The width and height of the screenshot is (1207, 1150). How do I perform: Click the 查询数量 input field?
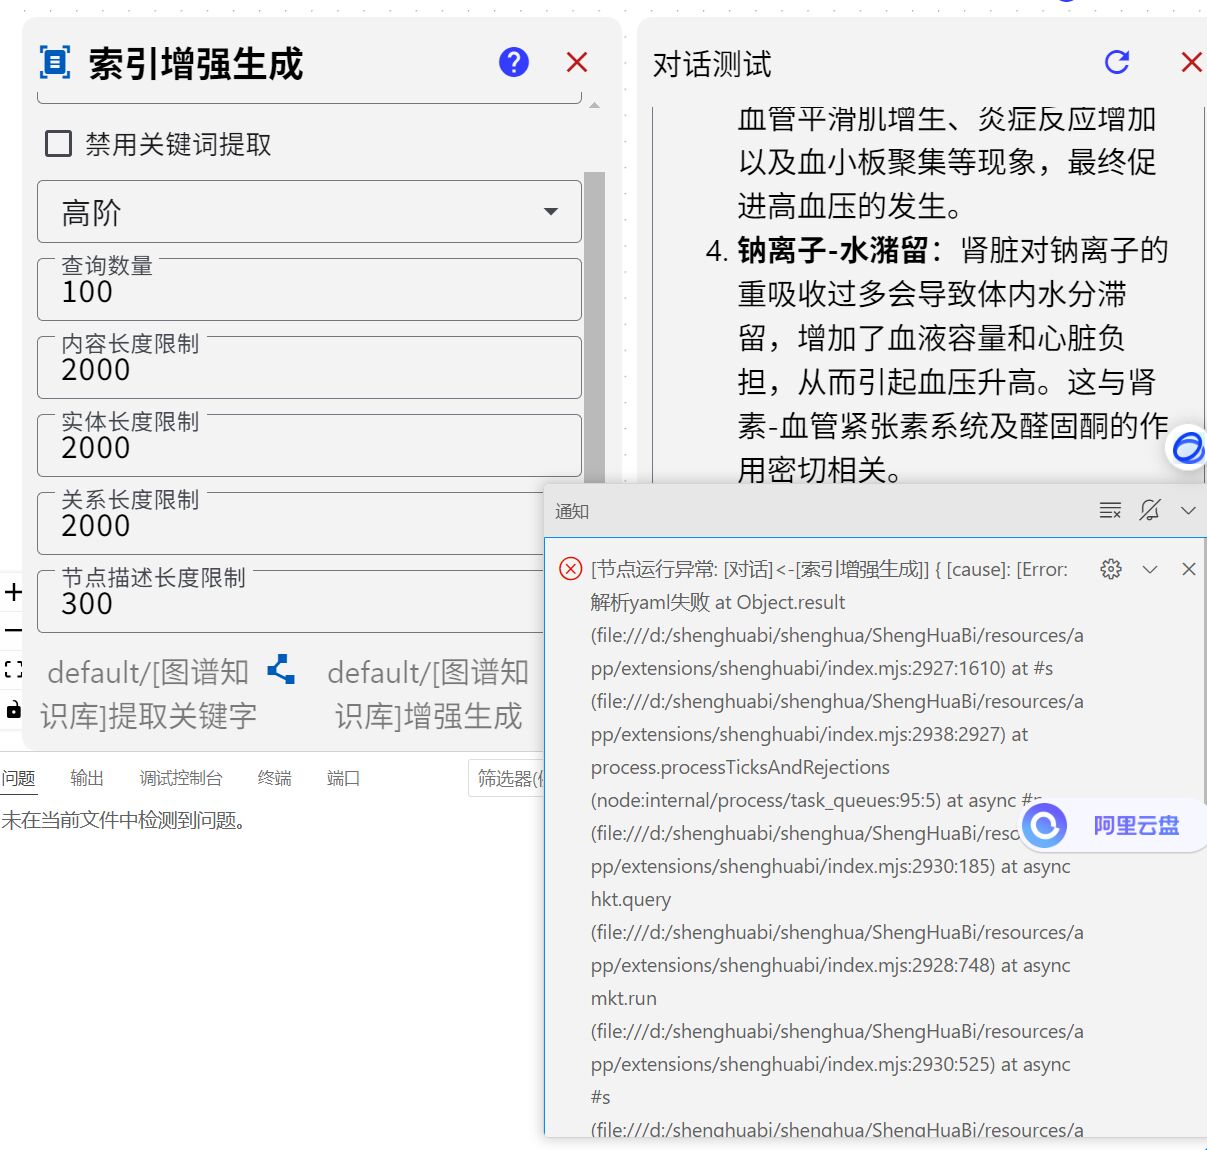[309, 292]
